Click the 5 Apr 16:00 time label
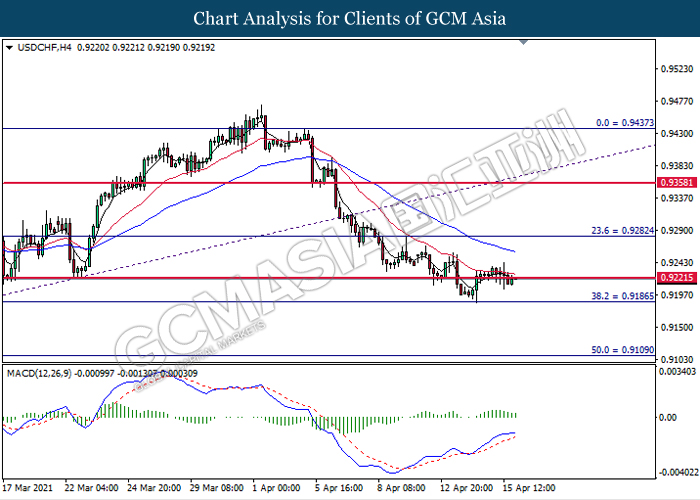 (339, 488)
